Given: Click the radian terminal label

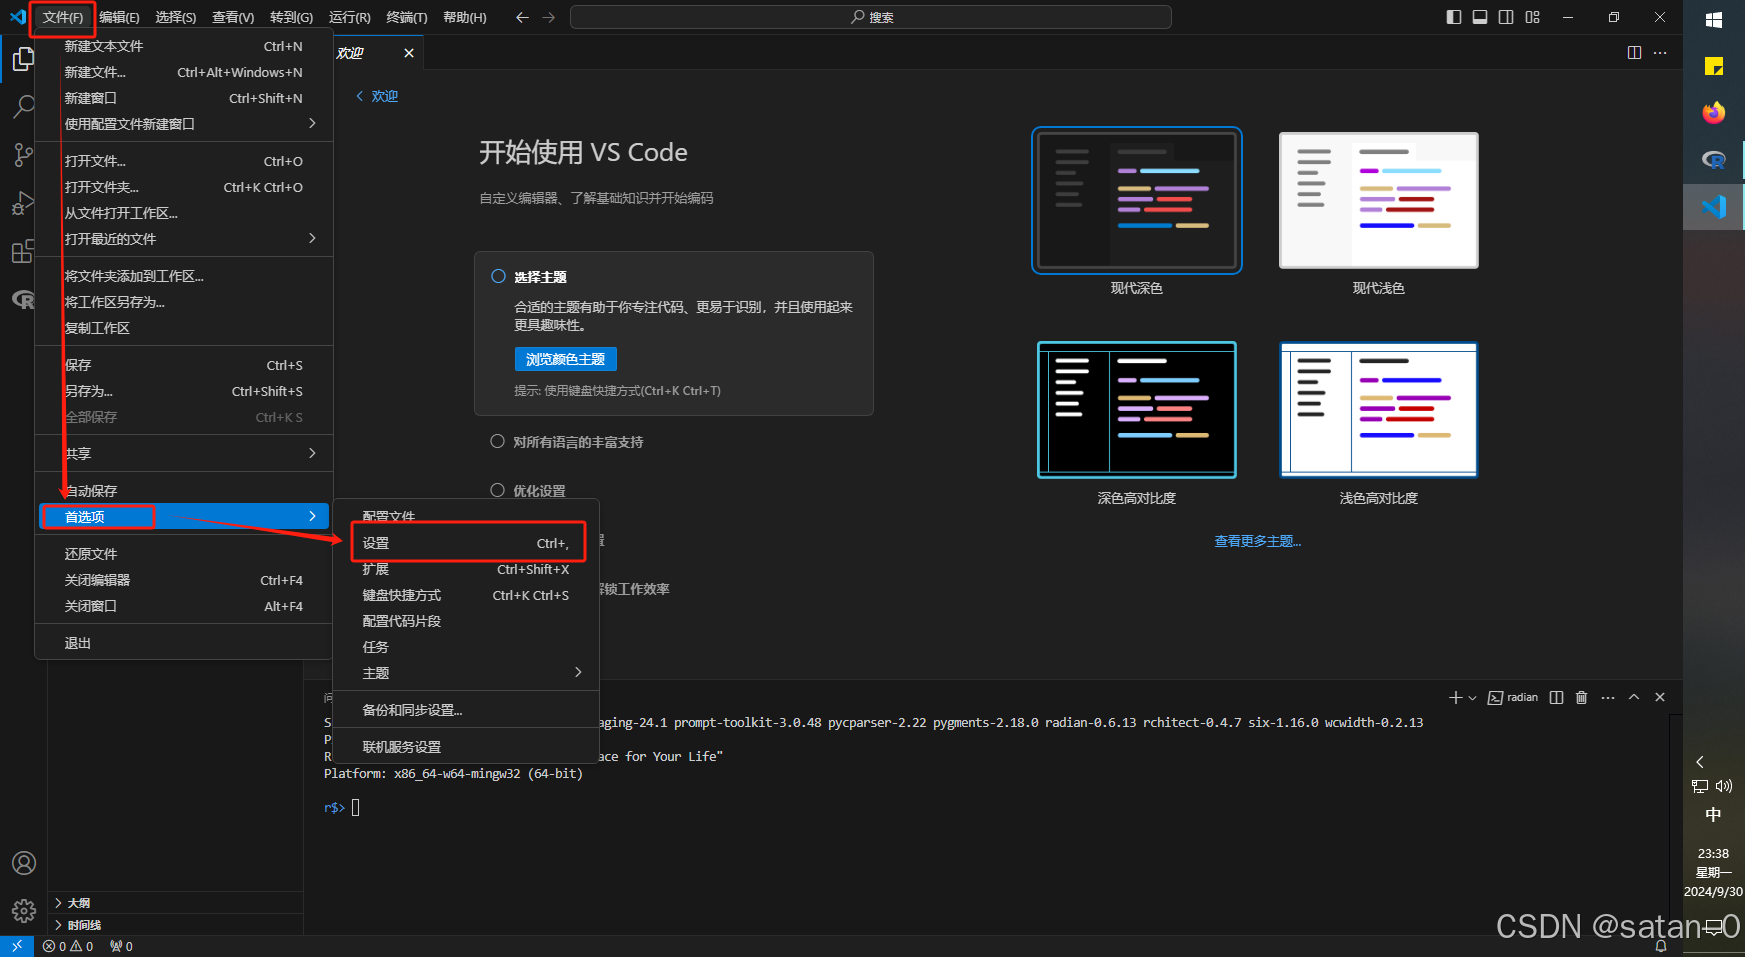Looking at the screenshot, I should tap(1513, 697).
